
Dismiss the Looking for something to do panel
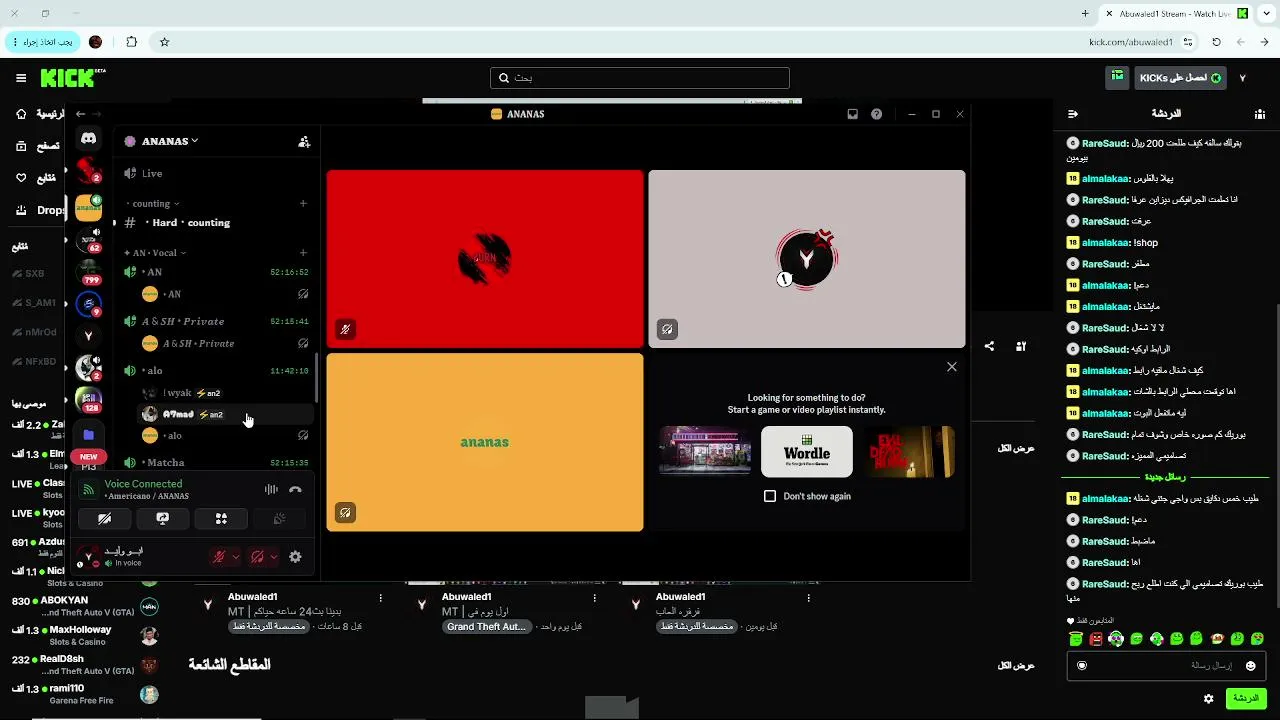coord(952,367)
